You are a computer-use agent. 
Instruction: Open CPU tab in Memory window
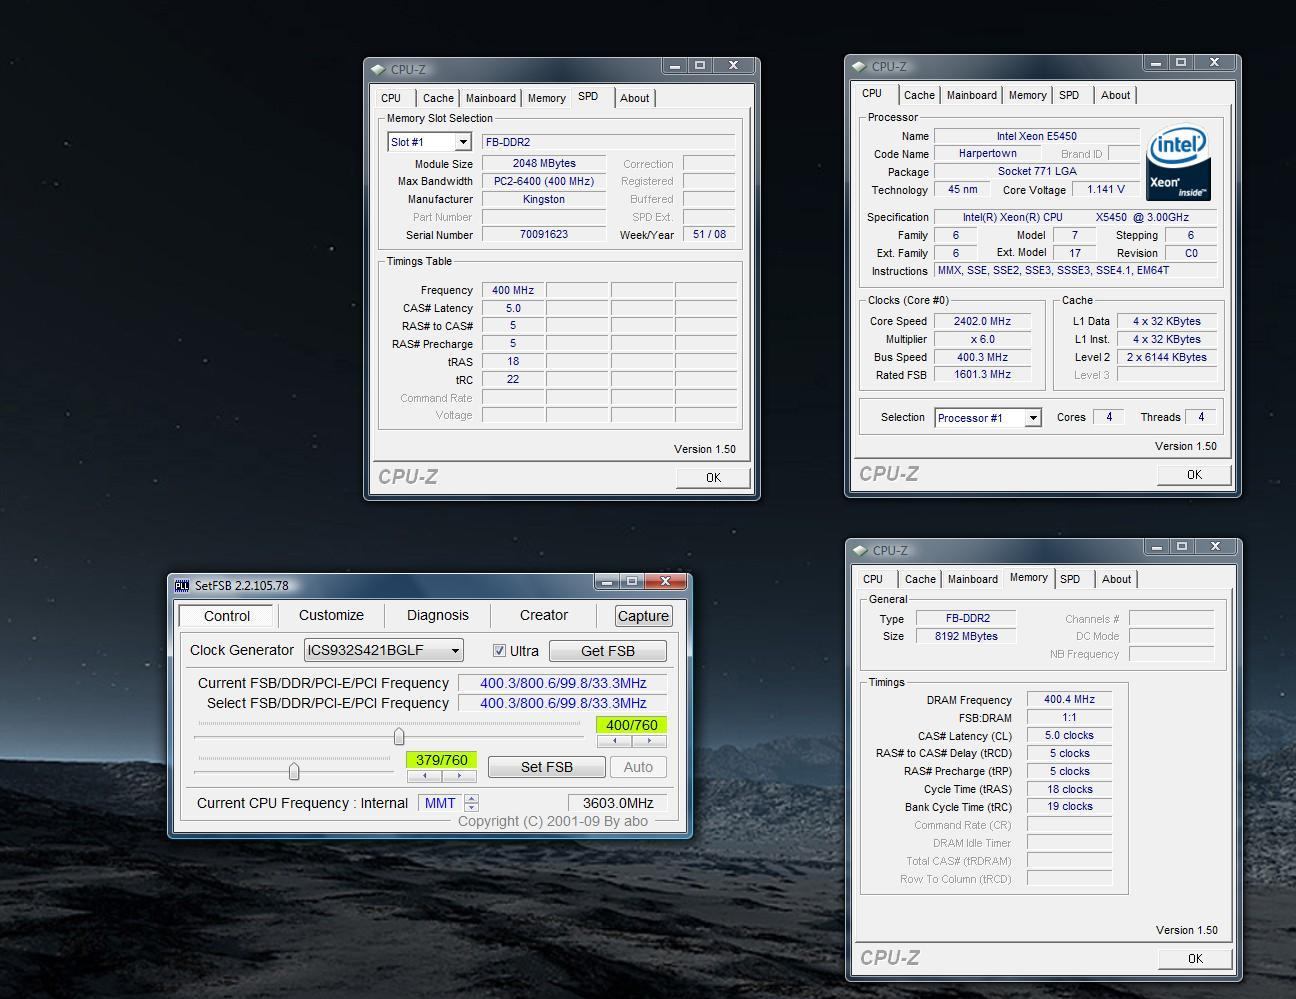click(873, 579)
